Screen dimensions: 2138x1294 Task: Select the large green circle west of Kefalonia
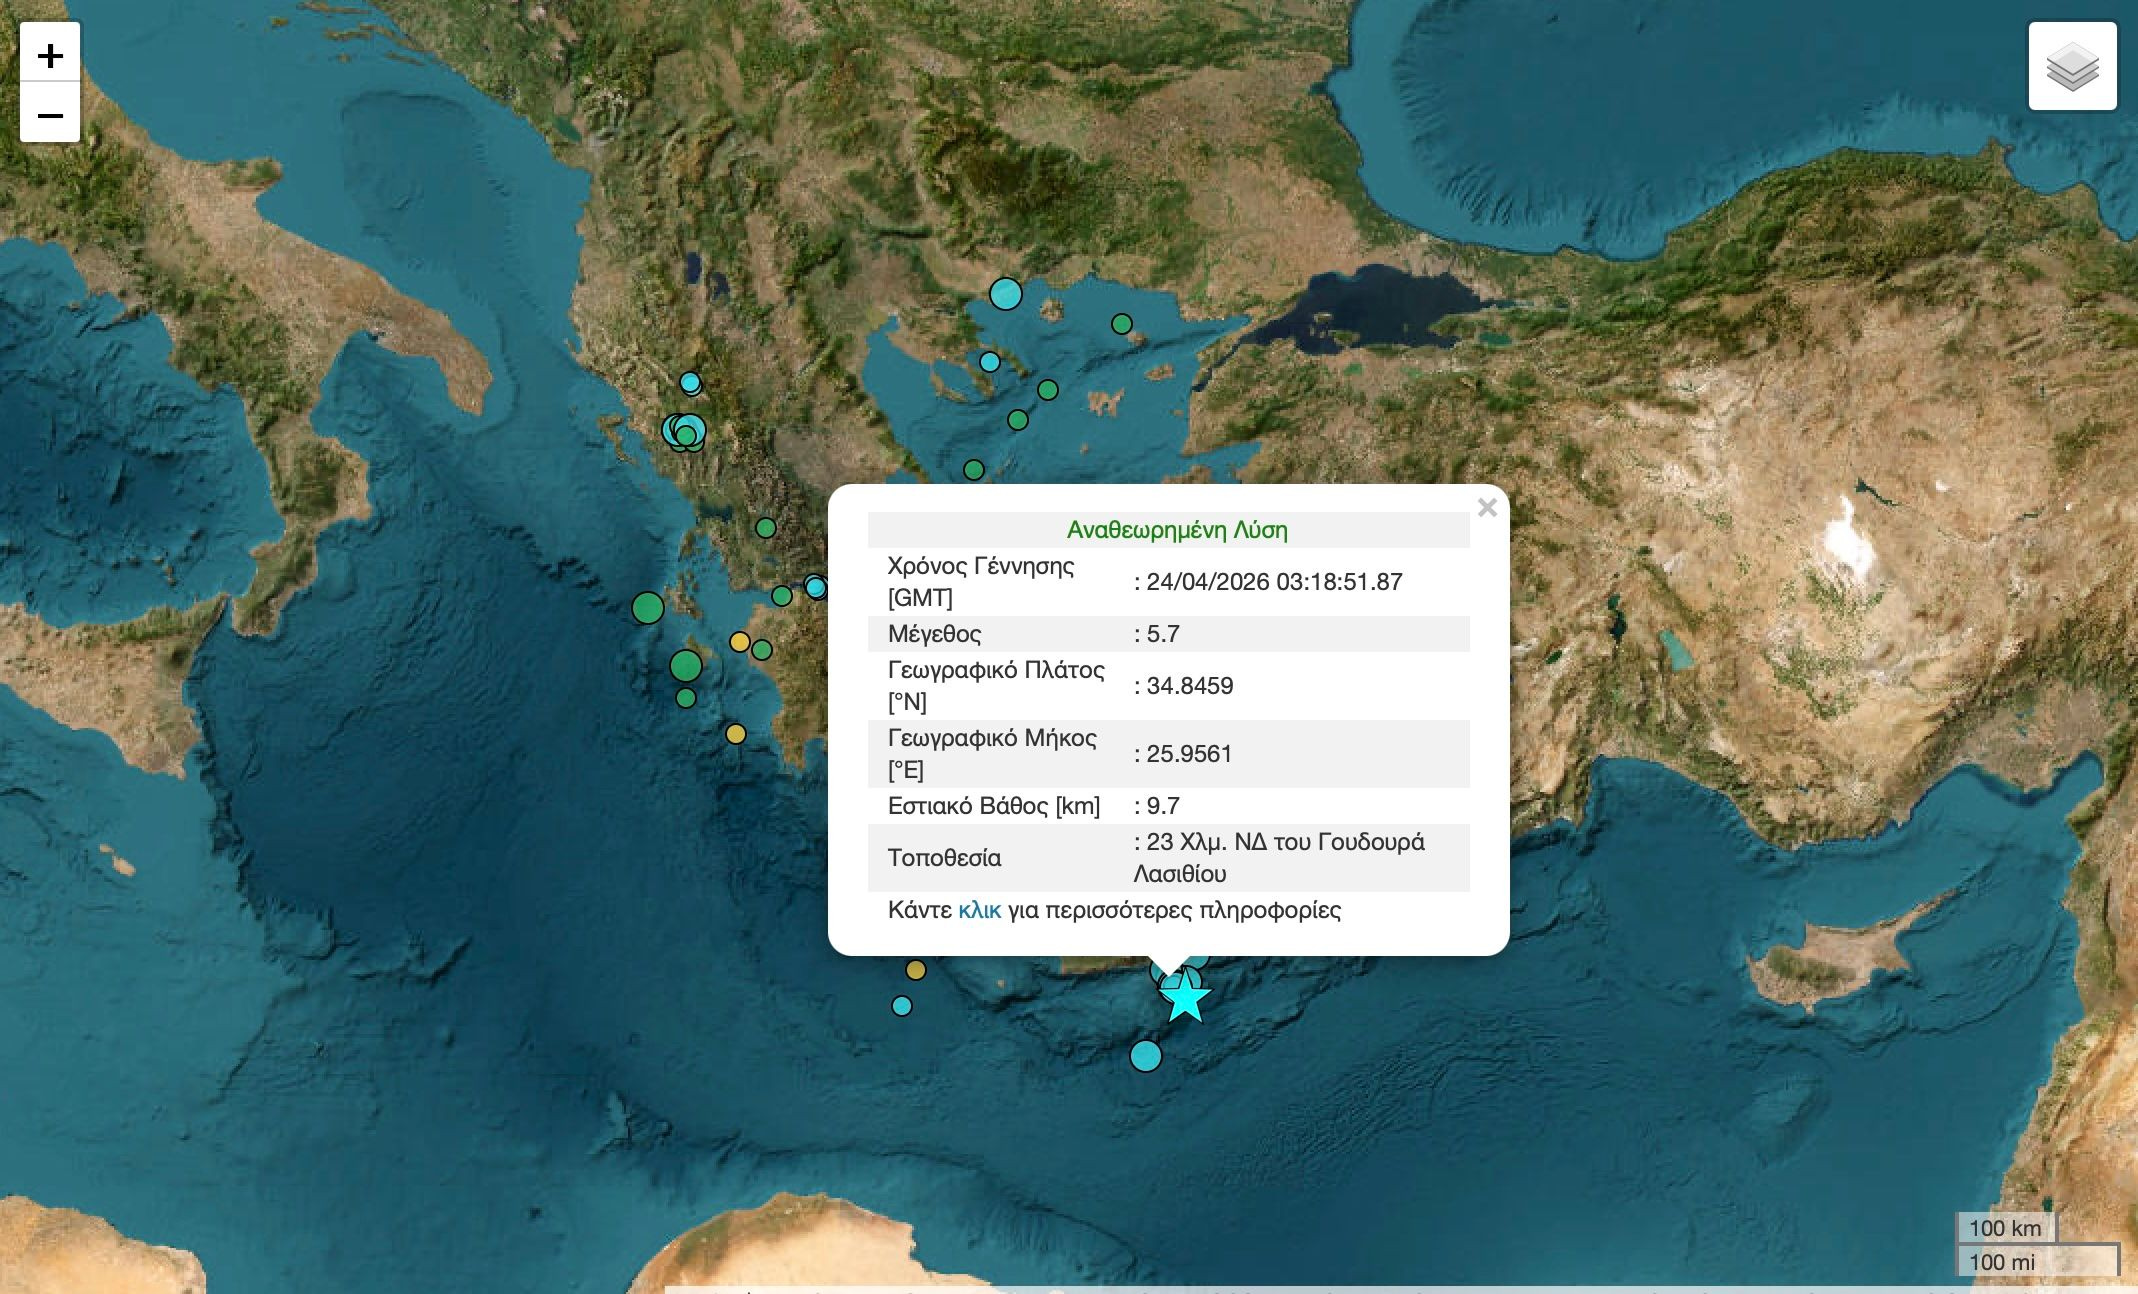[648, 607]
